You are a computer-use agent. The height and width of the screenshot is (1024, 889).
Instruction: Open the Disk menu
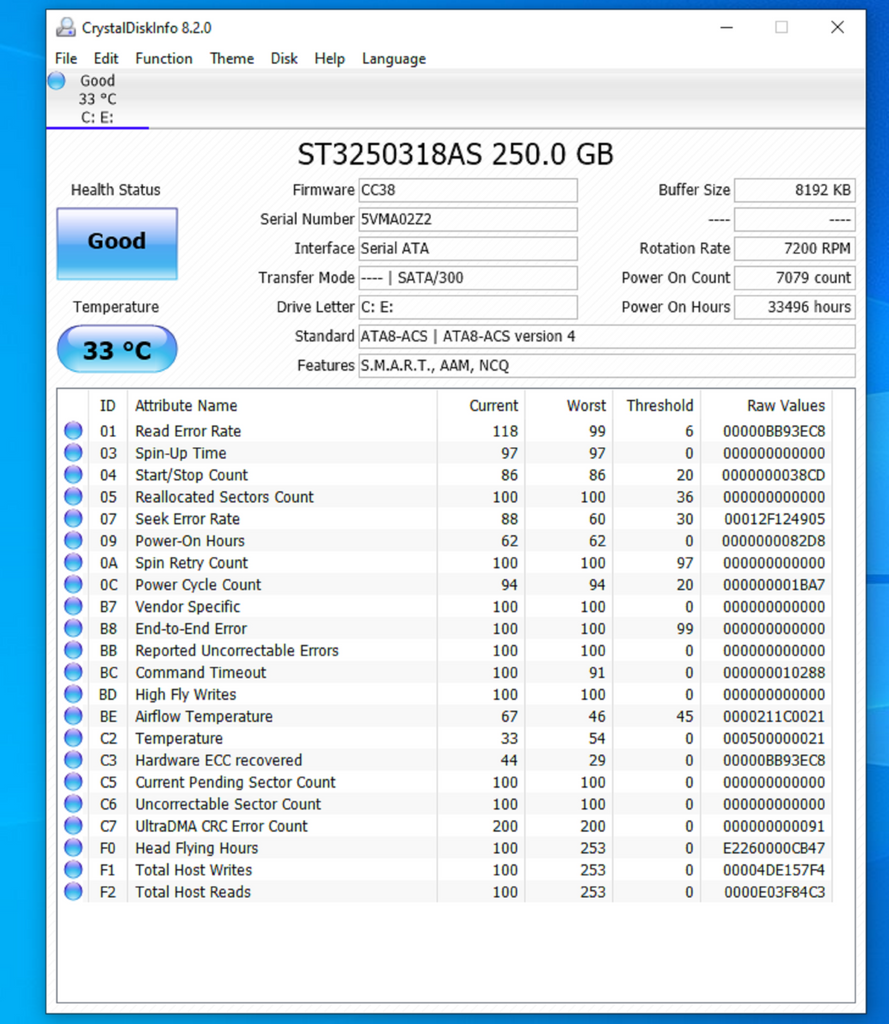coord(284,58)
